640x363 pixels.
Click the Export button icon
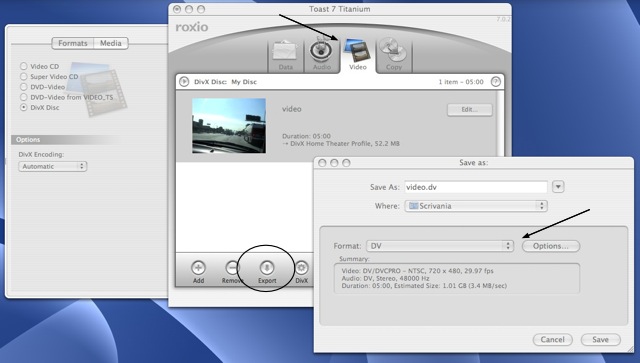click(x=267, y=268)
